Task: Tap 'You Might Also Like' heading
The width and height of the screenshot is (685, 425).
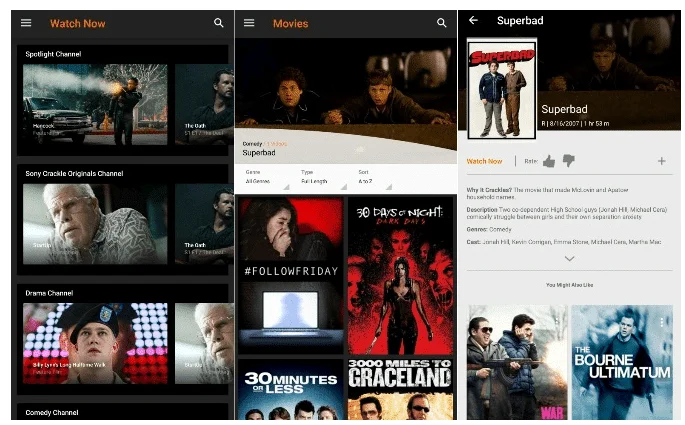Action: tap(569, 285)
